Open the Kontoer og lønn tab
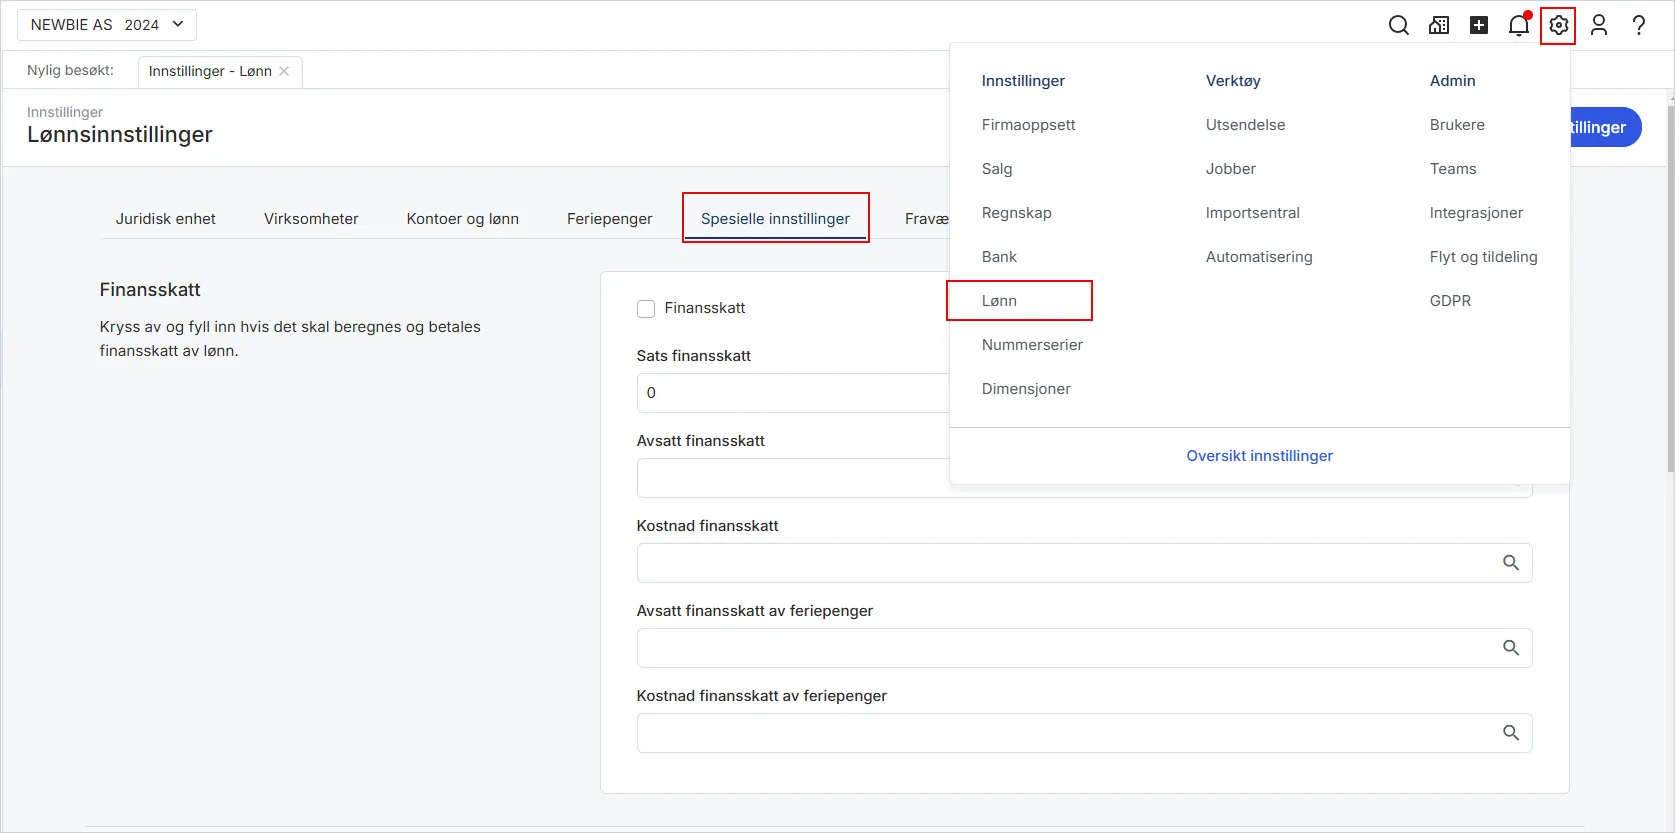 [x=462, y=219]
